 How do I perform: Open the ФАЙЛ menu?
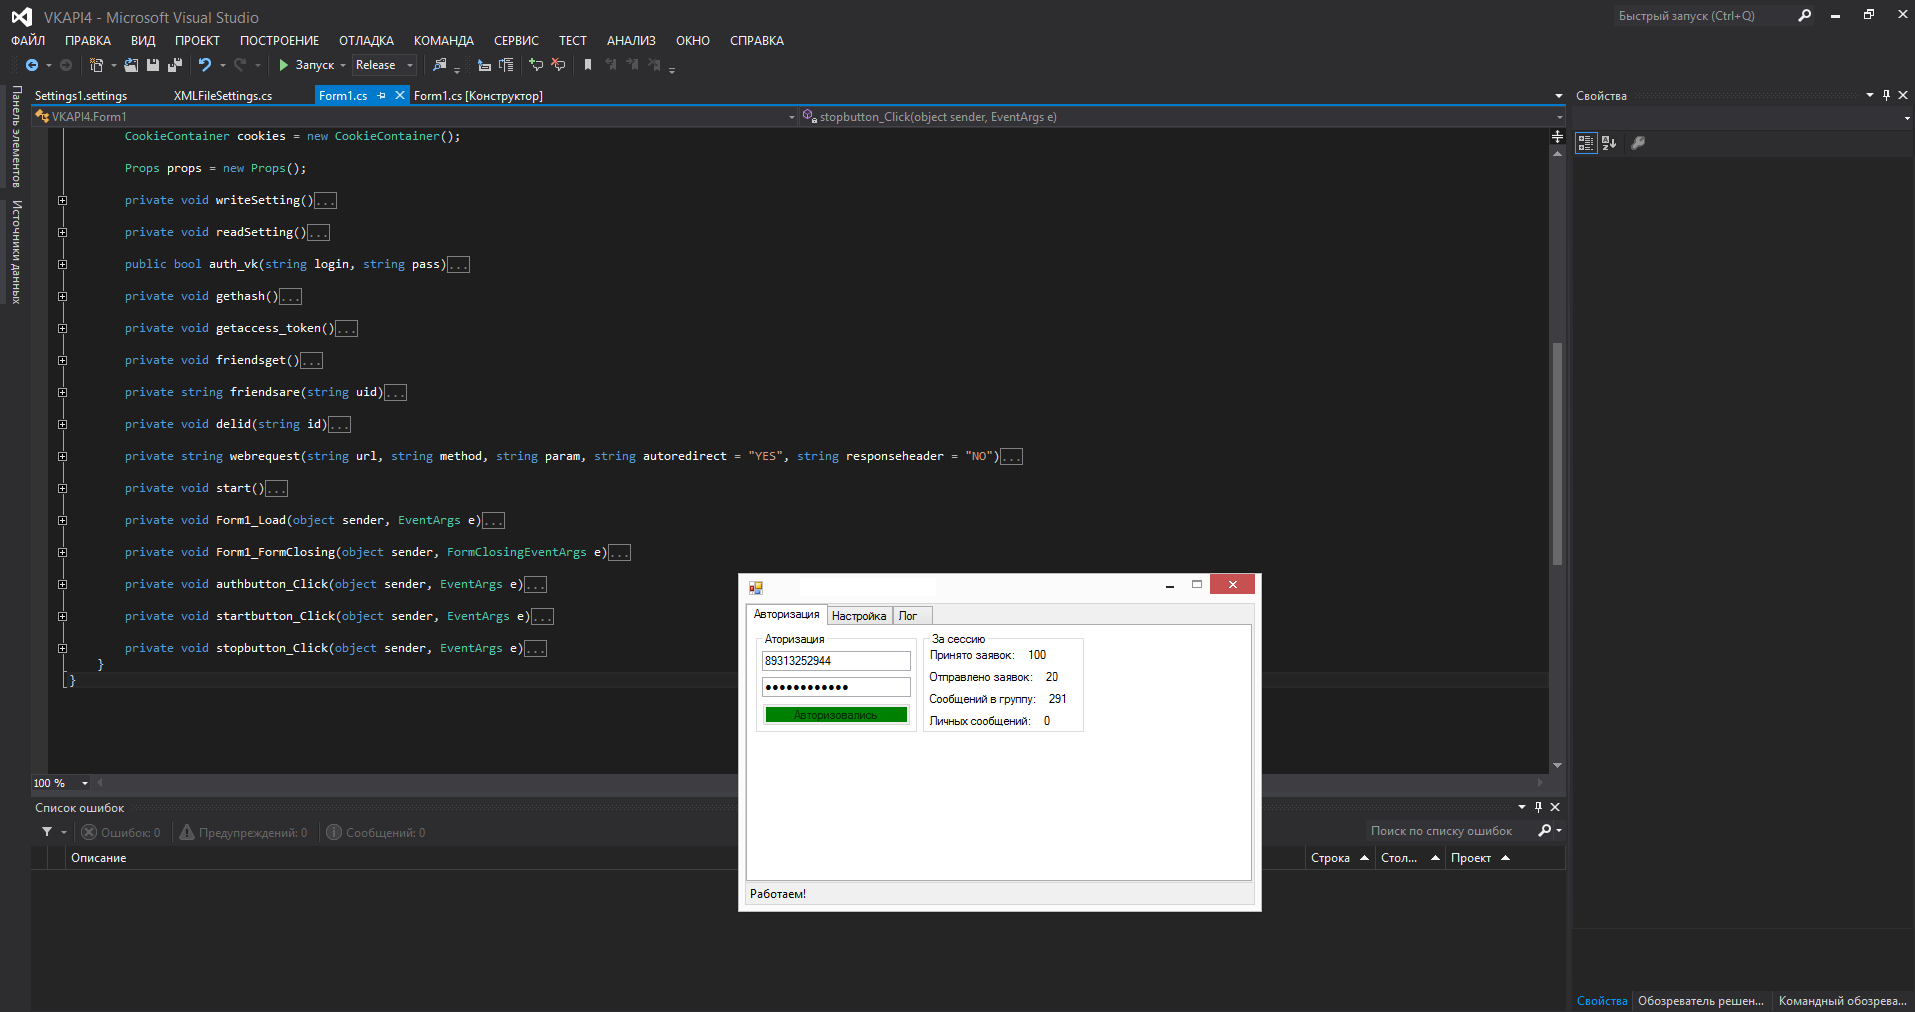point(28,41)
